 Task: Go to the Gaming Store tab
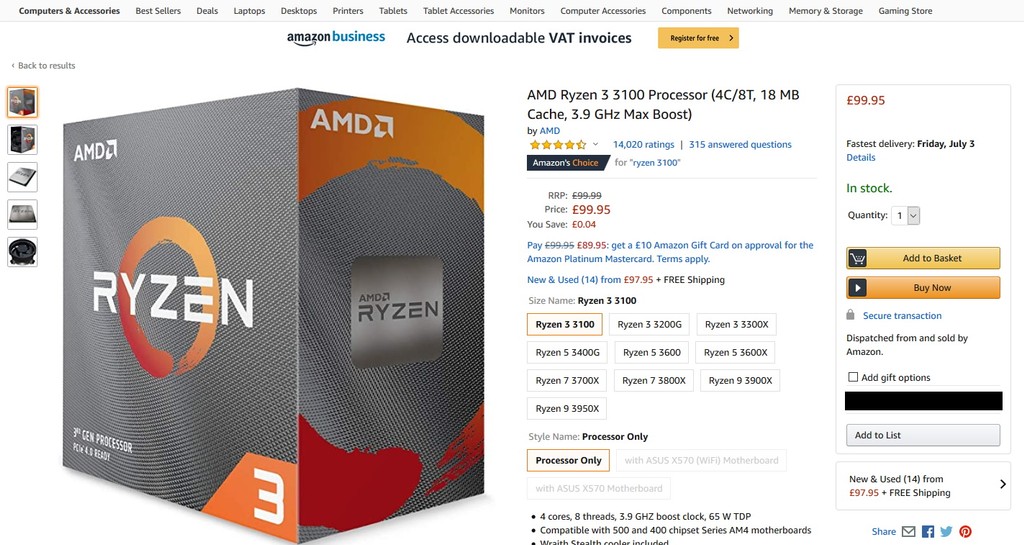(x=905, y=11)
